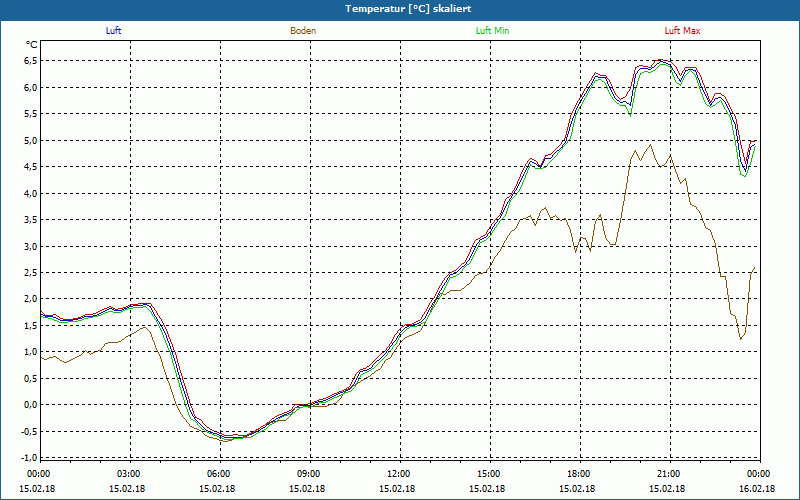Click the '2,0' y-axis value

(x=31, y=299)
